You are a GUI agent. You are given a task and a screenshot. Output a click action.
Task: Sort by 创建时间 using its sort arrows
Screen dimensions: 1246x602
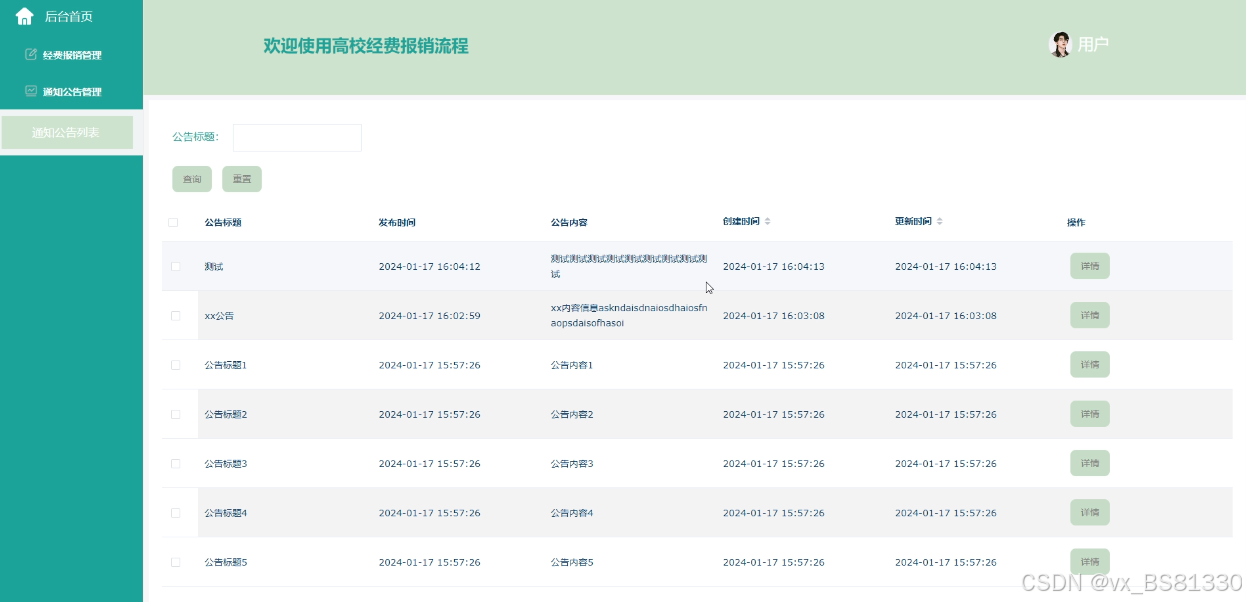(768, 221)
